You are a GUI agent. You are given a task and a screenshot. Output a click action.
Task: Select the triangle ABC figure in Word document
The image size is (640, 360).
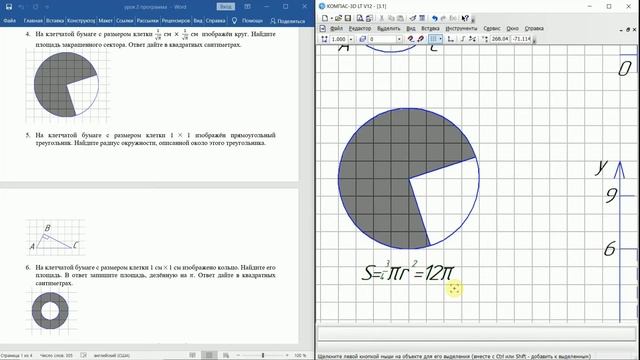click(55, 238)
